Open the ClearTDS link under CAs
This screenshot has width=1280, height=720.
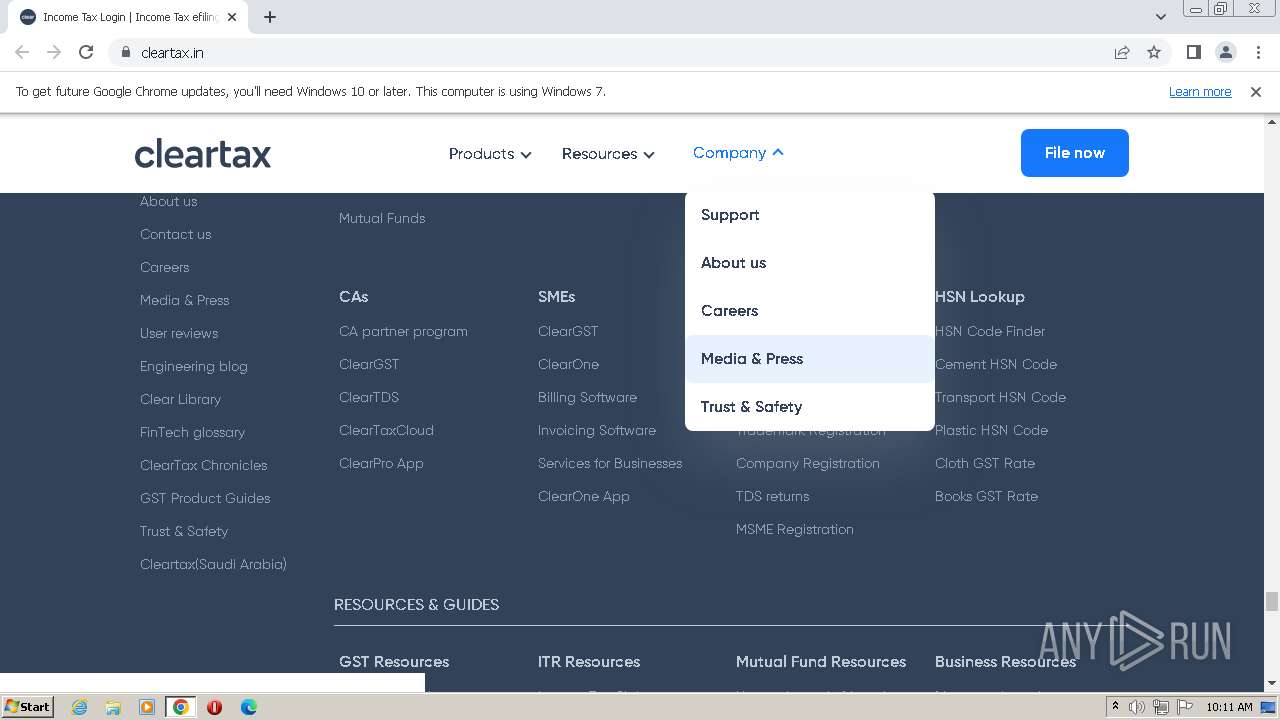click(369, 397)
